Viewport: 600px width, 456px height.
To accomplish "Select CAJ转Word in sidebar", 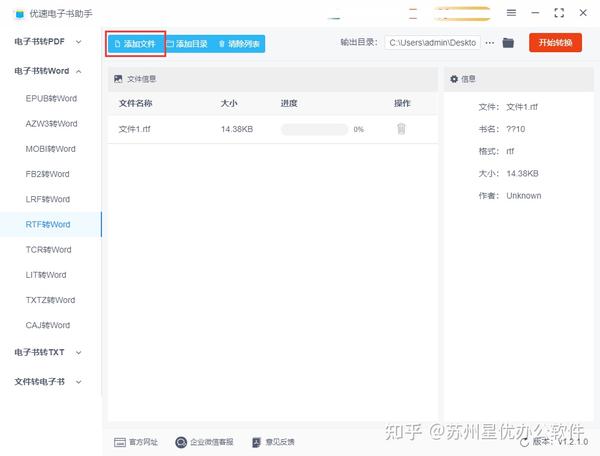I will point(48,326).
